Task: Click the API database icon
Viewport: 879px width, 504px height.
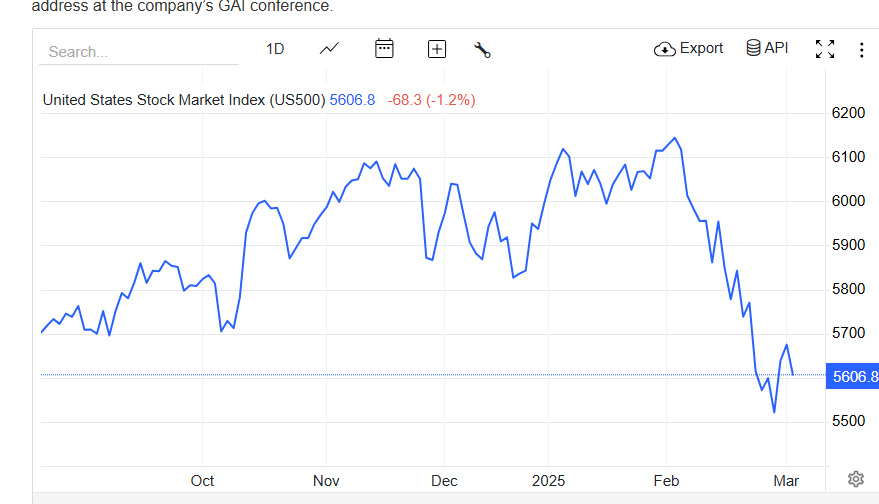Action: [753, 48]
